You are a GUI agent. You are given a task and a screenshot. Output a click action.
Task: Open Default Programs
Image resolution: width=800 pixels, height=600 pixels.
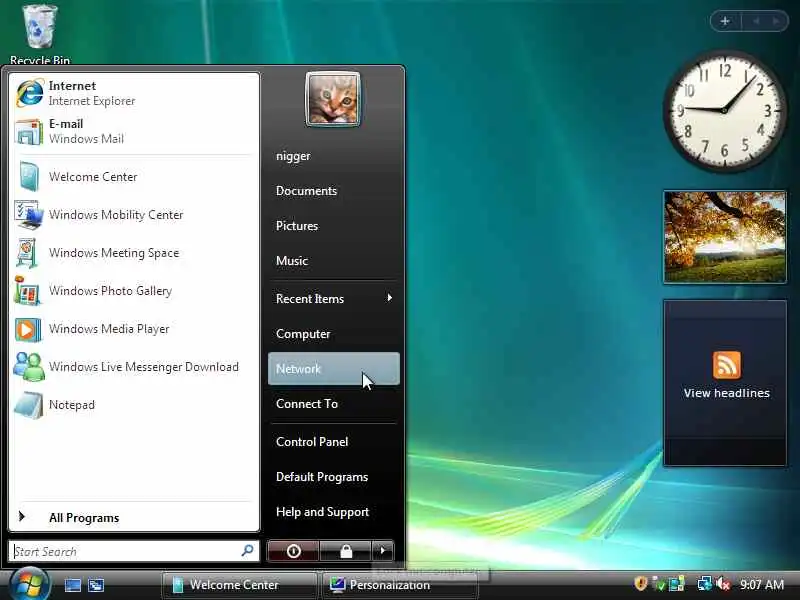[334, 477]
